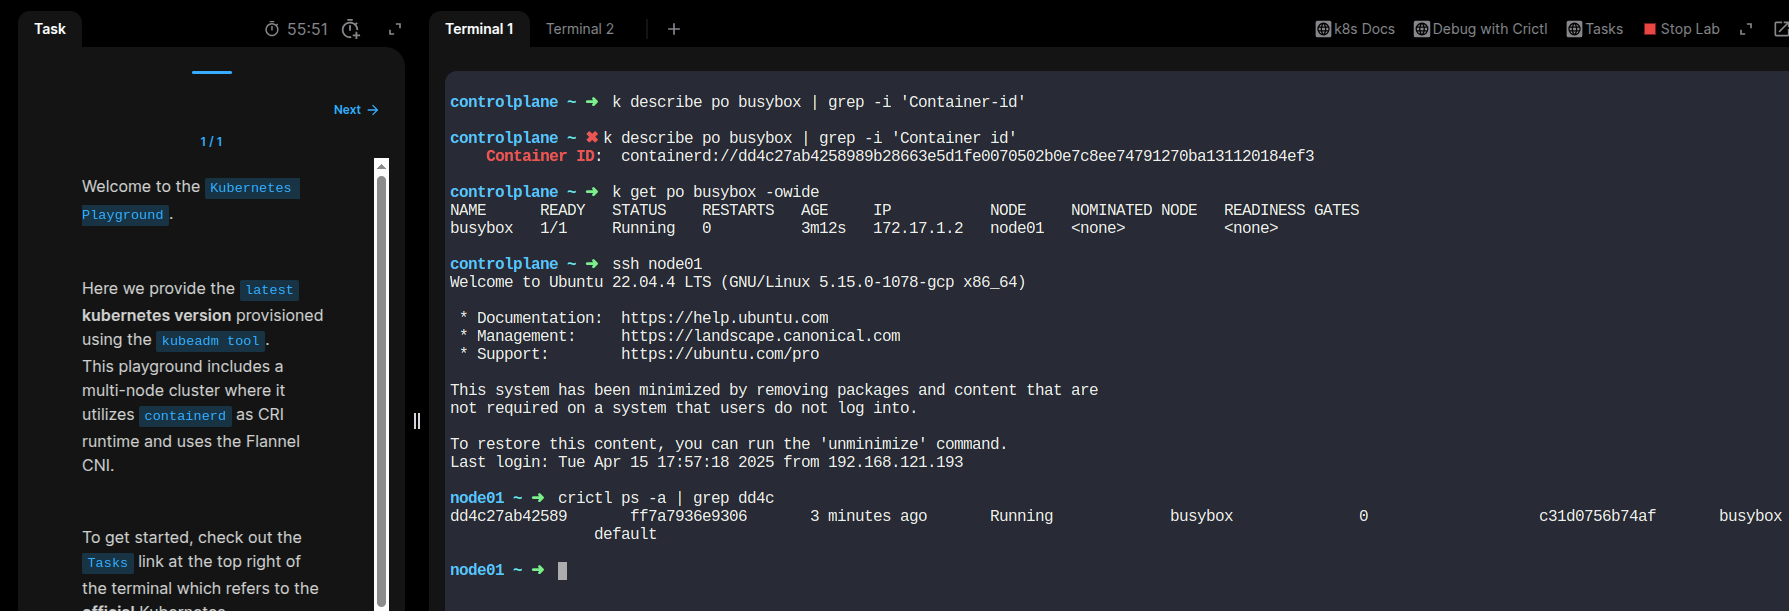The height and width of the screenshot is (611, 1789).
Task: Add a new terminal tab
Action: [674, 29]
